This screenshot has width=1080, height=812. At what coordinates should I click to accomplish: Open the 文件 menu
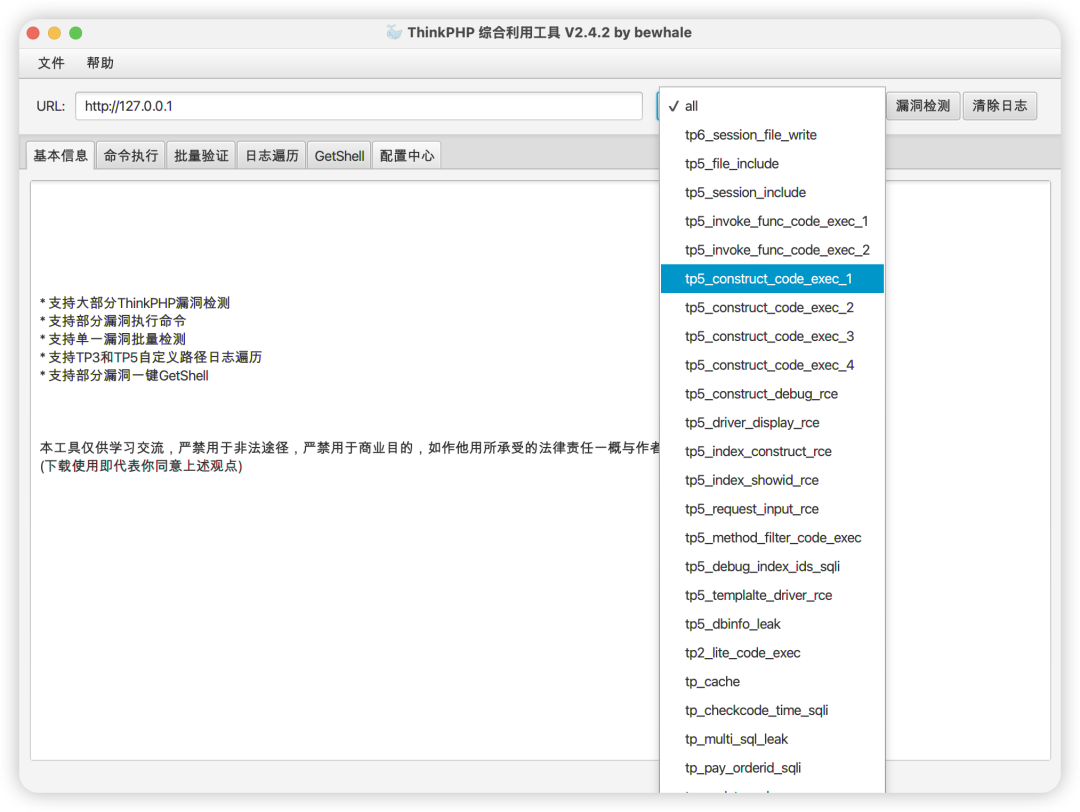coord(51,63)
